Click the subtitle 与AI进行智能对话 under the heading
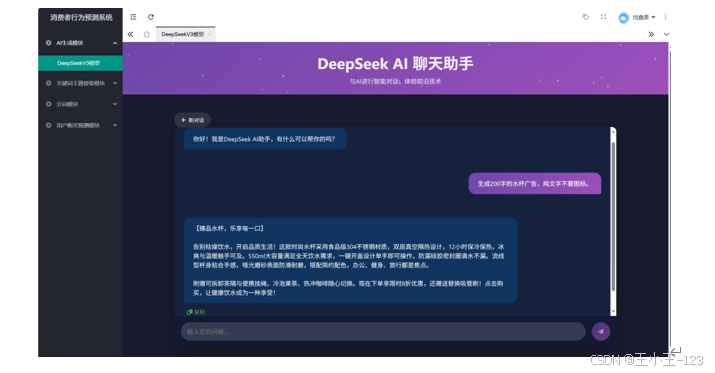Screen dimensions: 715x373 click(x=395, y=82)
